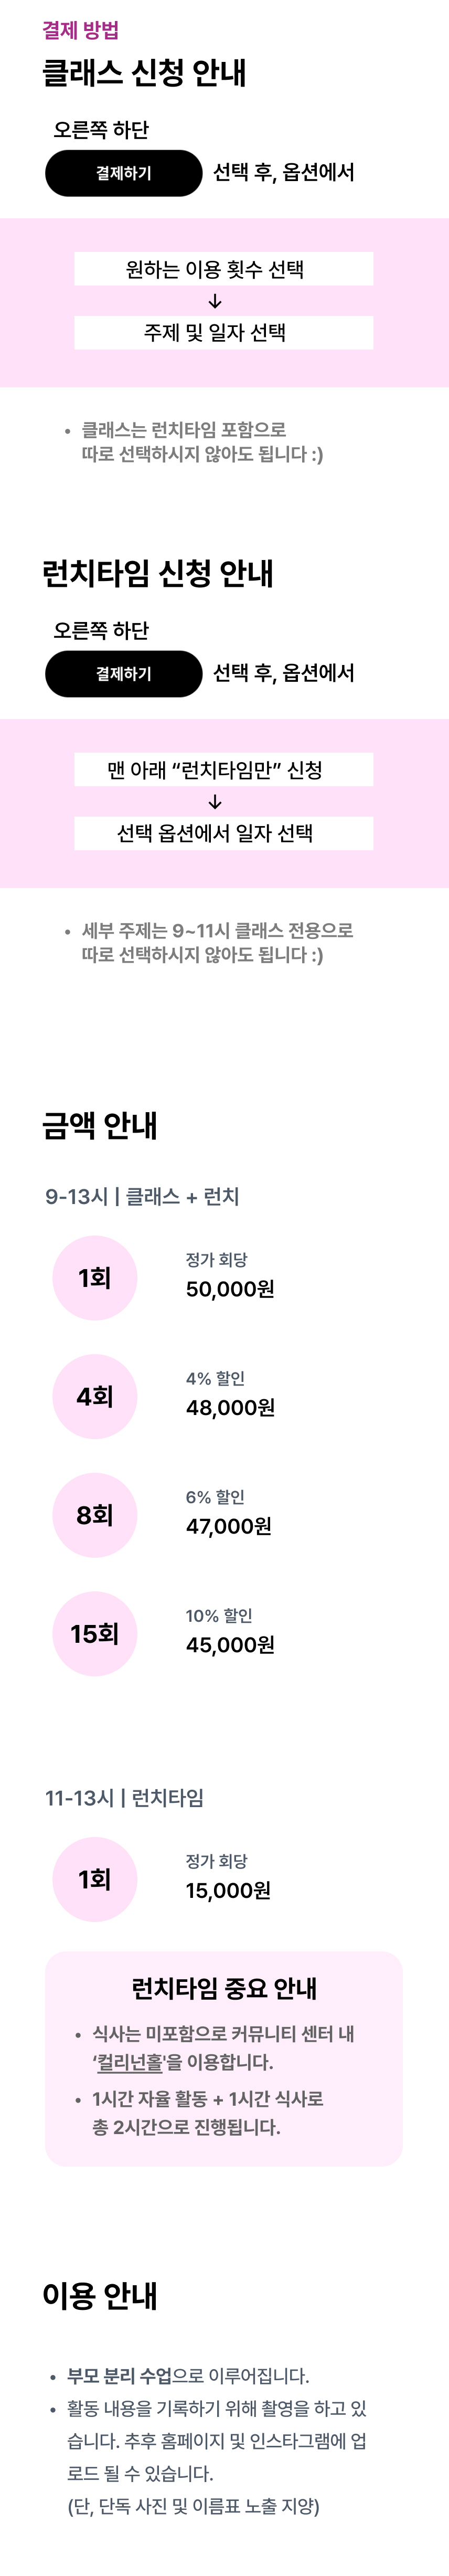Screen dimensions: 449x2576
Task: Click the 11-13시 | 런치타임 label
Action: (124, 1797)
